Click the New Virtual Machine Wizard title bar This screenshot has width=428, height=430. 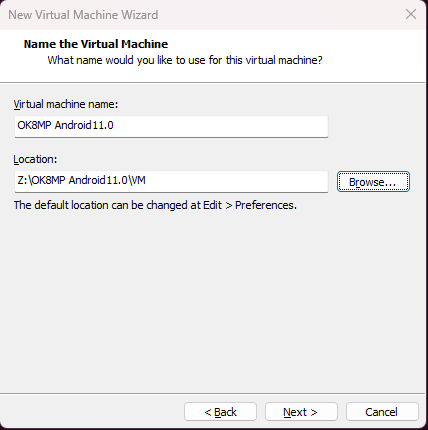(x=200, y=15)
